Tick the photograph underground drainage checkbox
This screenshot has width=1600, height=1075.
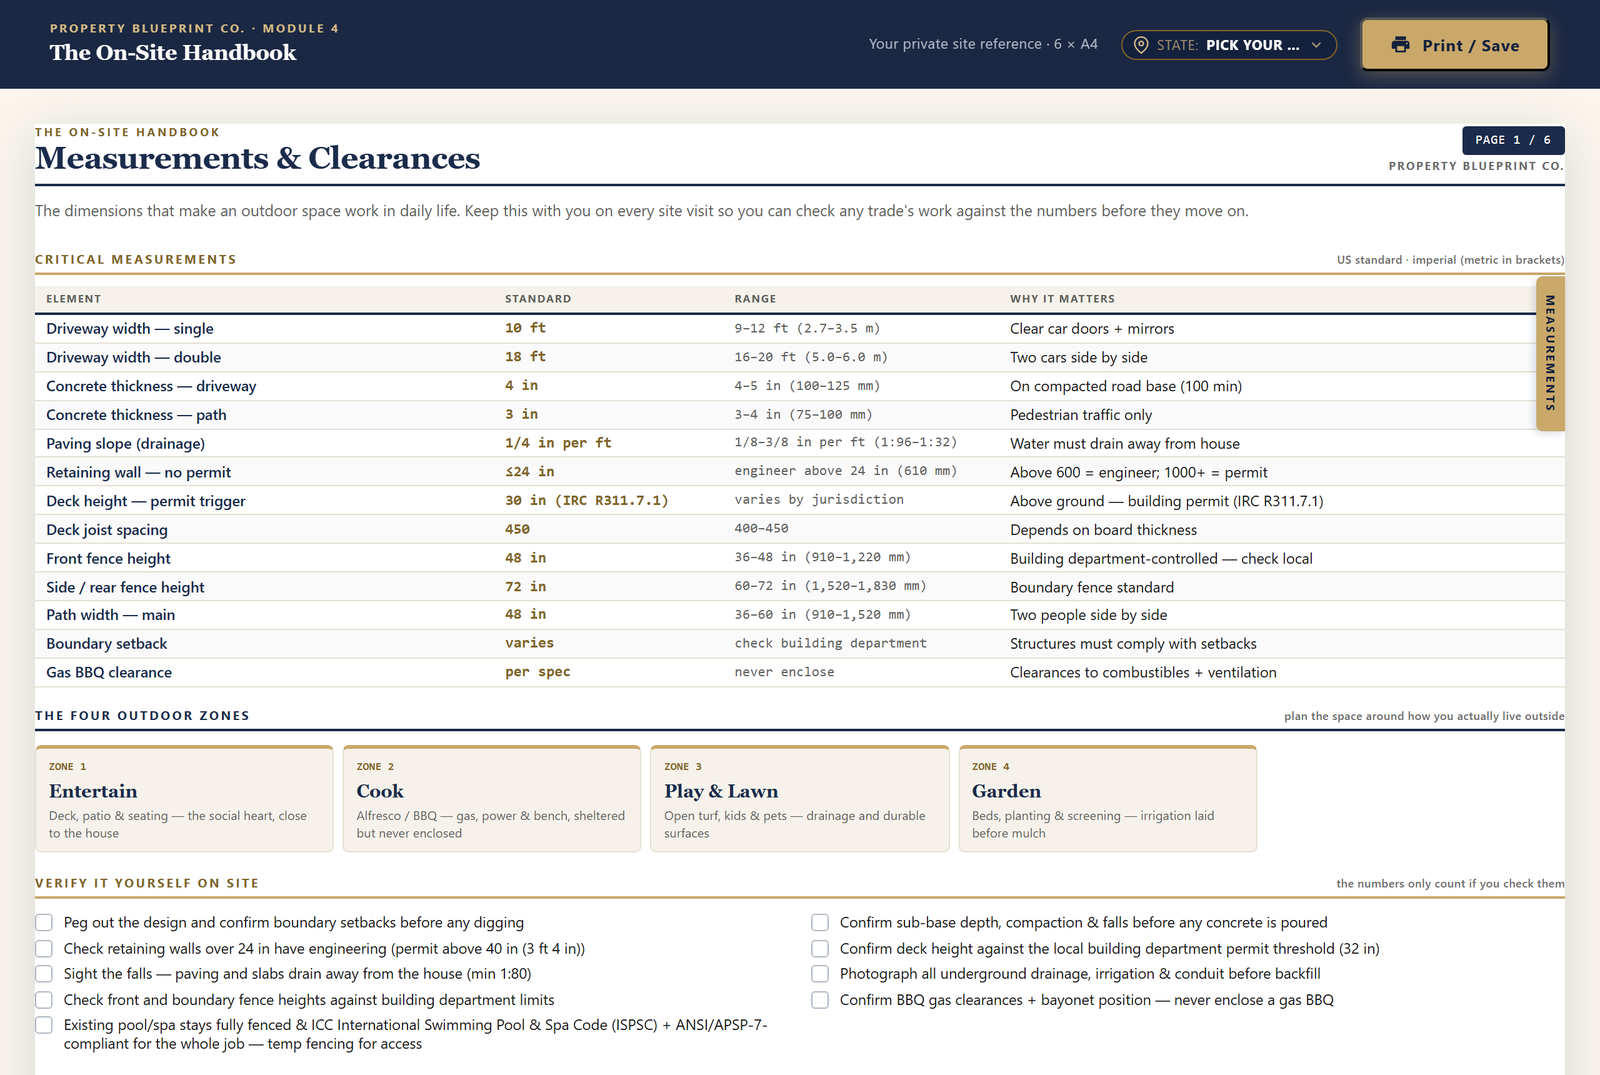820,973
